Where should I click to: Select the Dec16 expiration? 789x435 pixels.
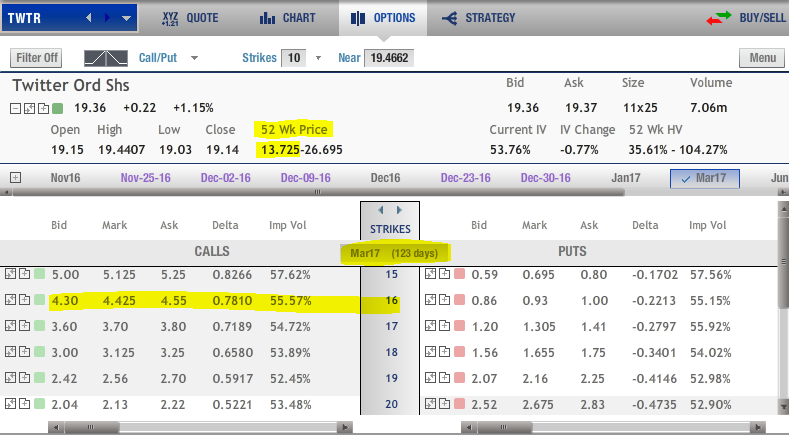click(x=385, y=178)
